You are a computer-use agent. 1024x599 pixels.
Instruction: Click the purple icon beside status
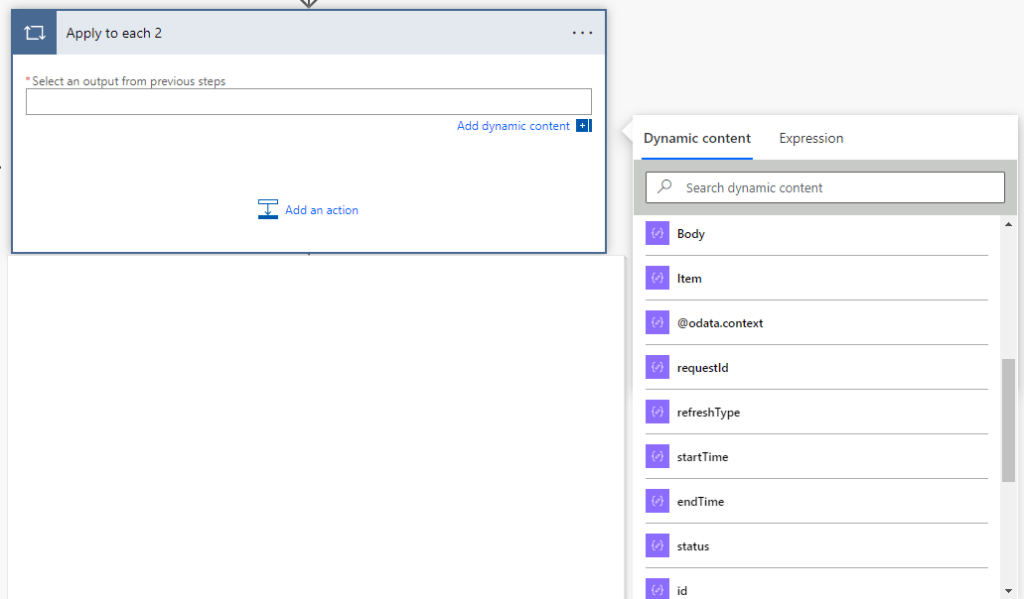pyautogui.click(x=657, y=546)
